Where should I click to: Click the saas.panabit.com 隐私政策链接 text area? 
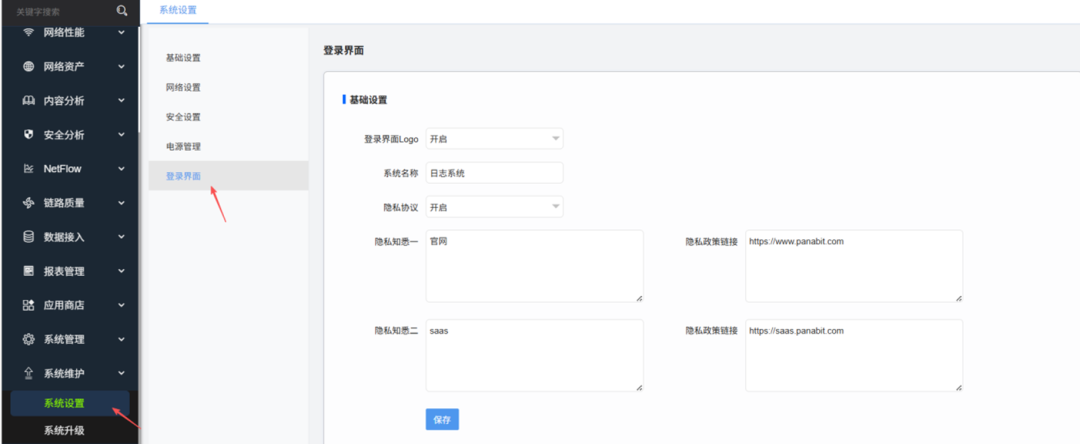click(x=854, y=355)
